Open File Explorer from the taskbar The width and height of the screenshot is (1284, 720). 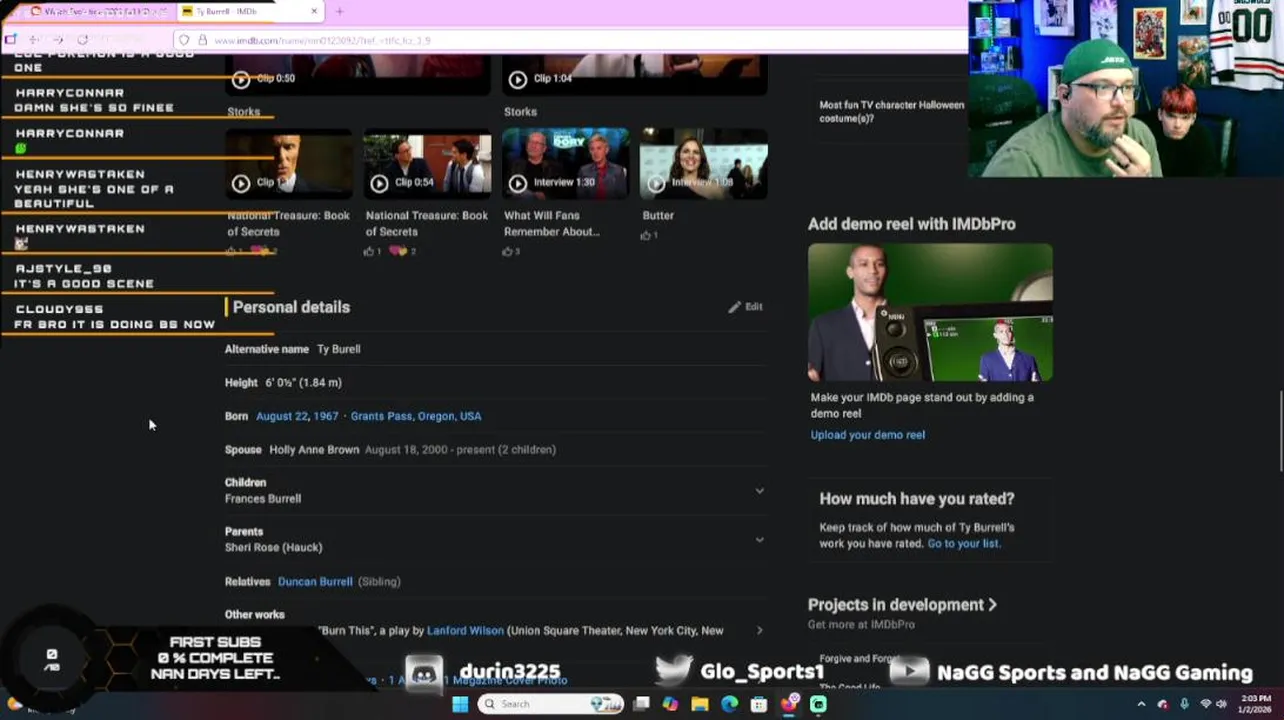click(700, 704)
